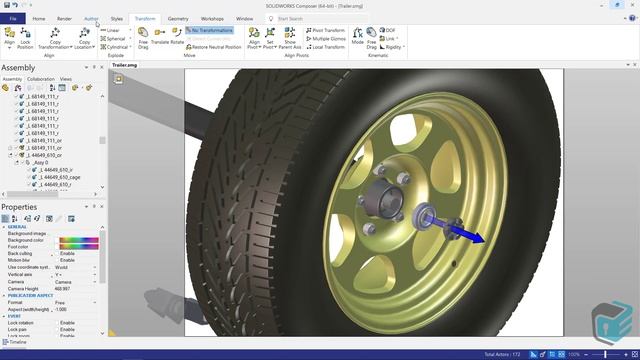Collapse the _Assy 0 tree node
640x360 pixels.
17,162
